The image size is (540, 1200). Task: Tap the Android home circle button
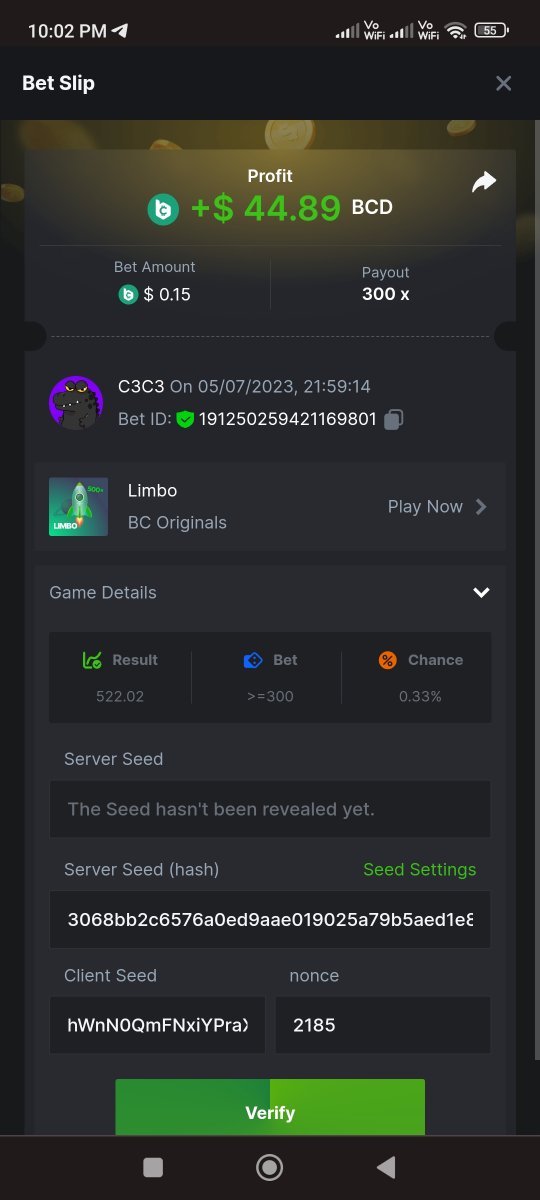coord(269,1167)
